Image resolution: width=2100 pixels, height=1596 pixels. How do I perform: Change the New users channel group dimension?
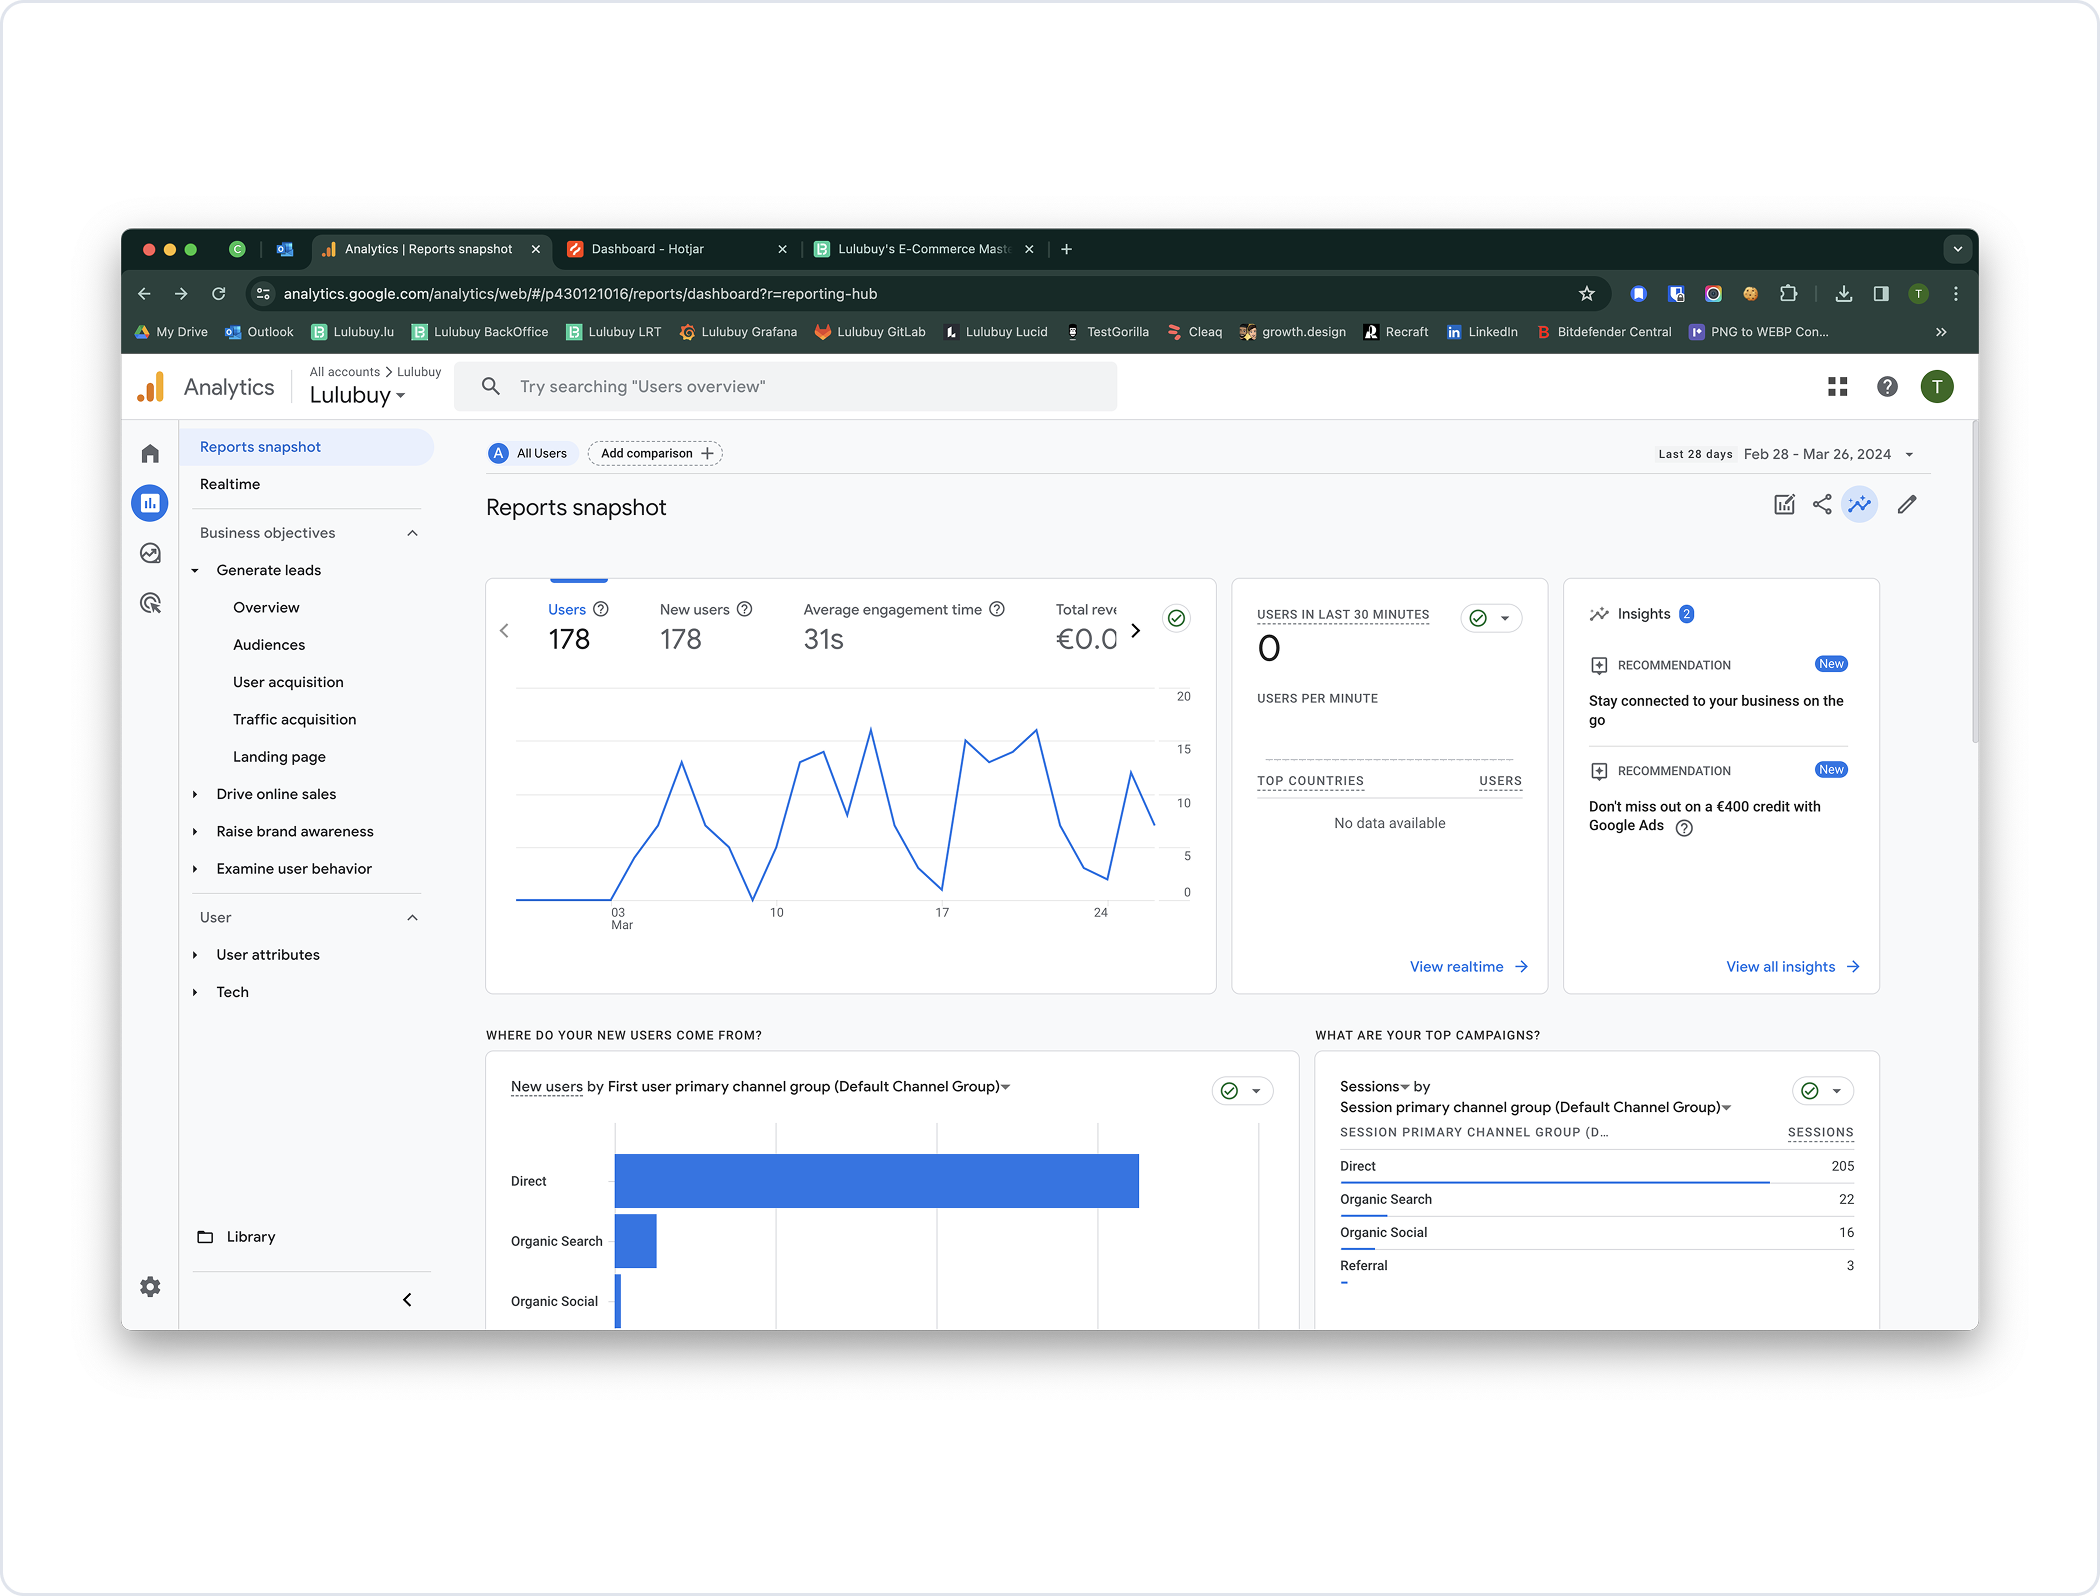tap(809, 1087)
